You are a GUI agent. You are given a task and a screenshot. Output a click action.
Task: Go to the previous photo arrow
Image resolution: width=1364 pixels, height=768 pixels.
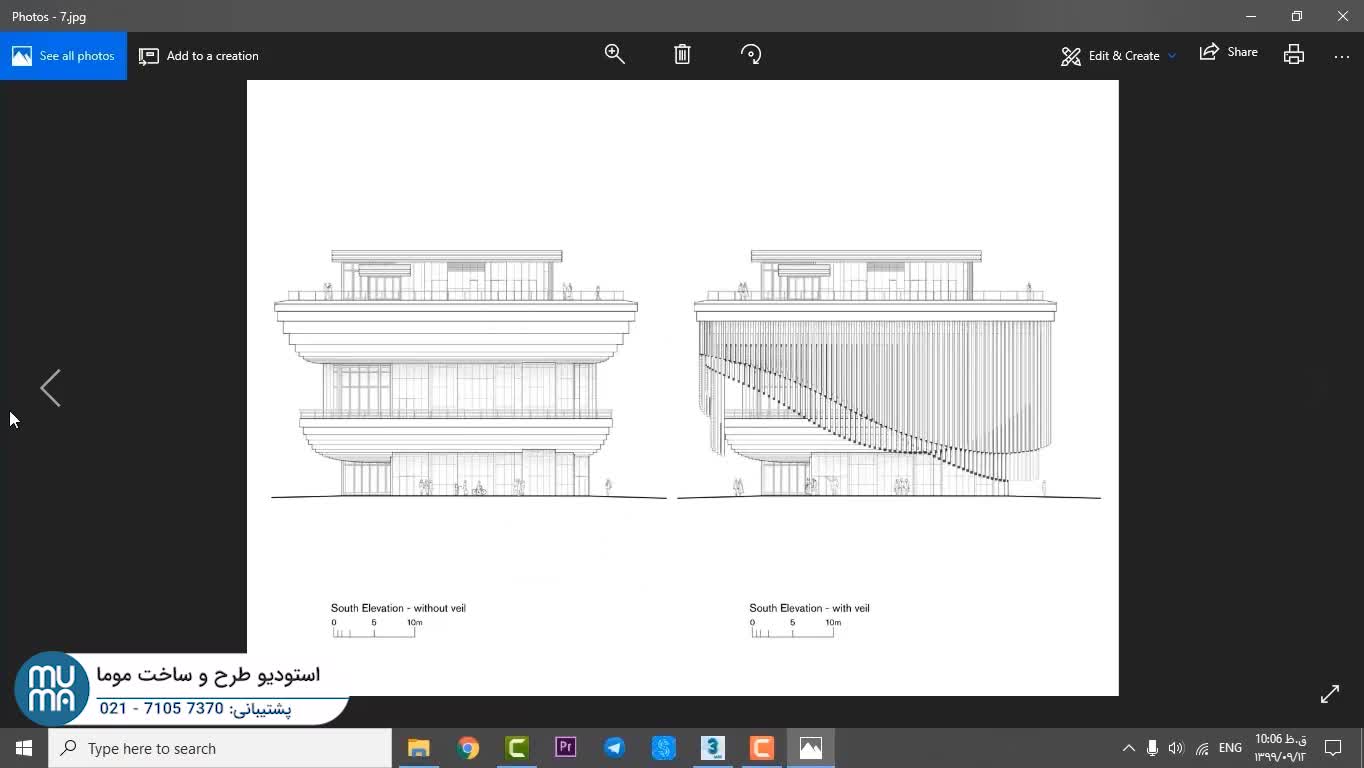[50, 388]
